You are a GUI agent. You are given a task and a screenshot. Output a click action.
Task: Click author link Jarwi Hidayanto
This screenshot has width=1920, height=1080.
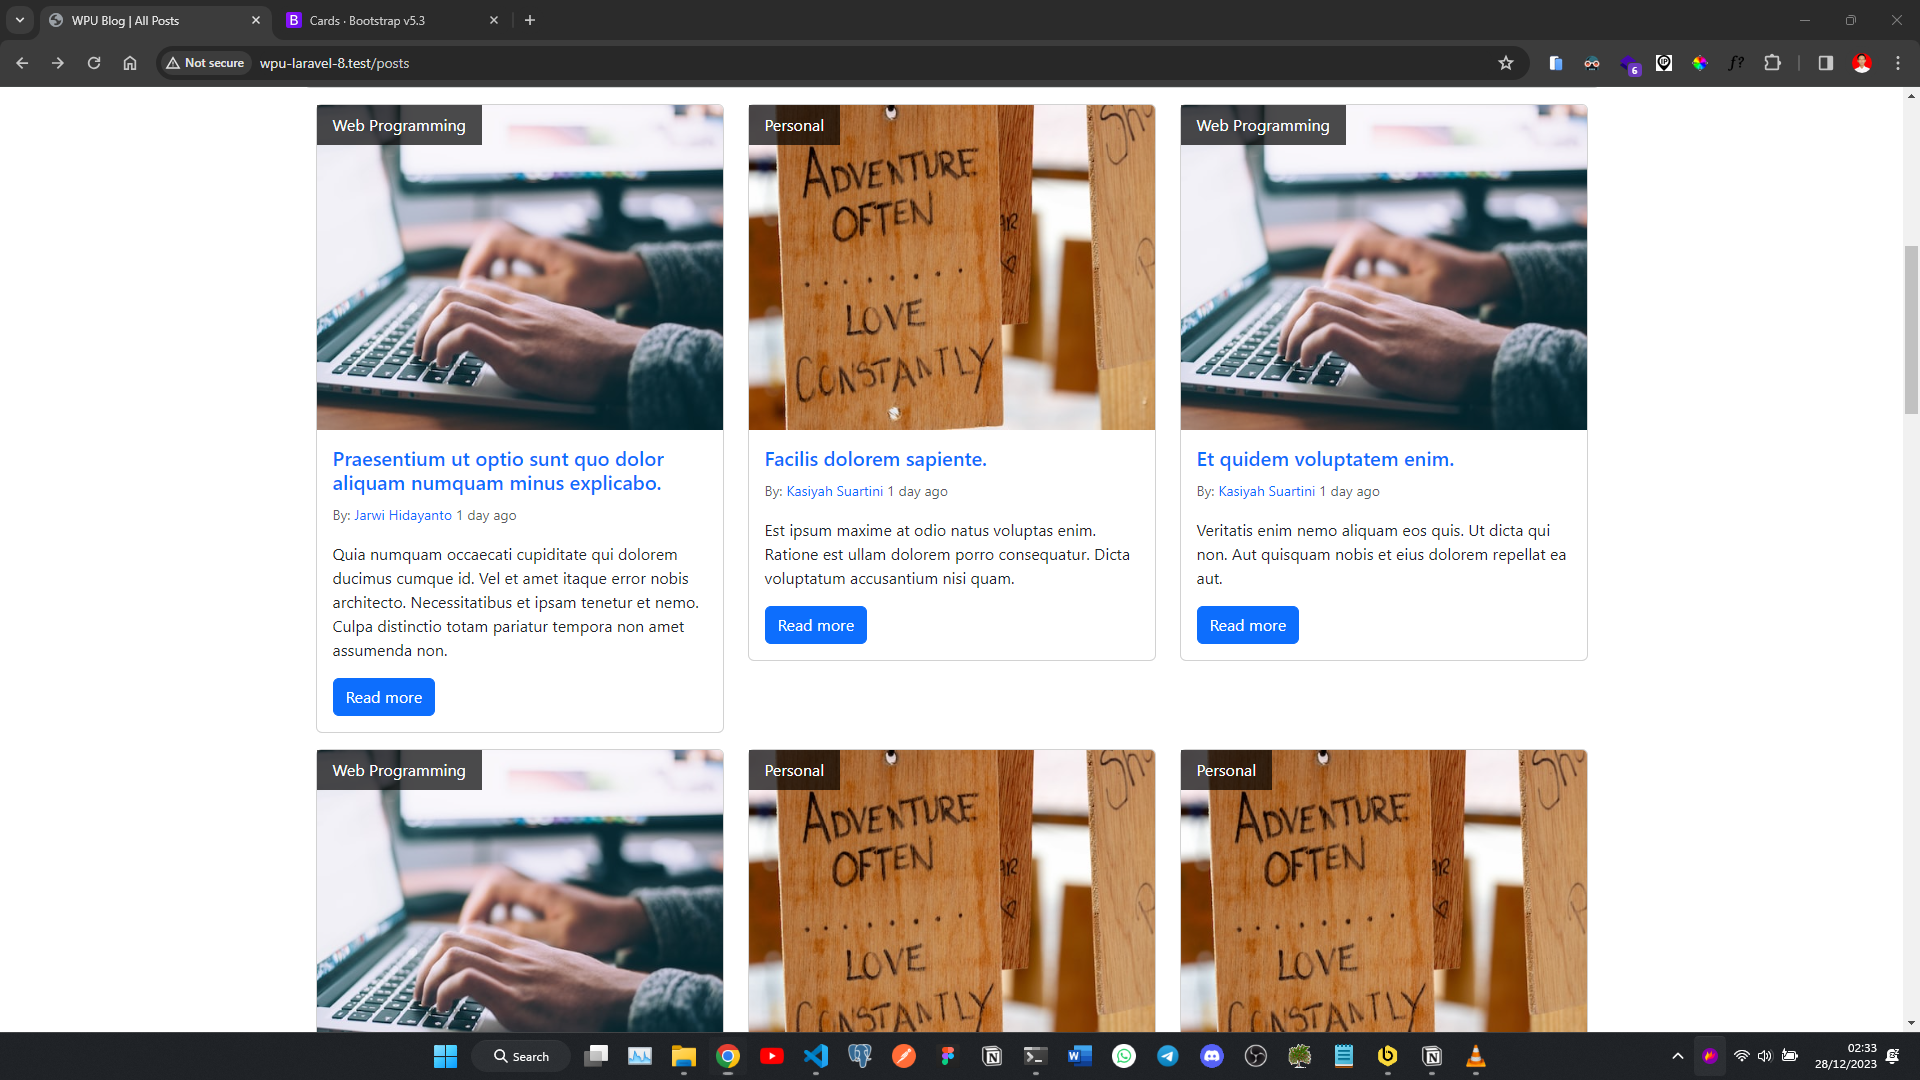[x=403, y=515]
